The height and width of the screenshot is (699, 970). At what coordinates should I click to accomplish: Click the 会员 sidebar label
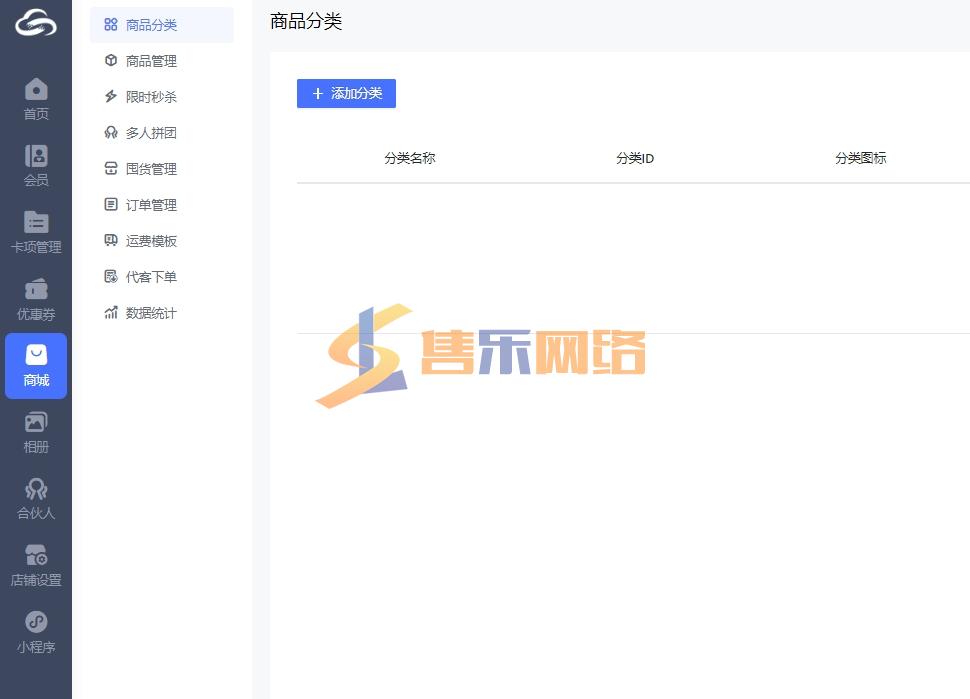pos(36,180)
